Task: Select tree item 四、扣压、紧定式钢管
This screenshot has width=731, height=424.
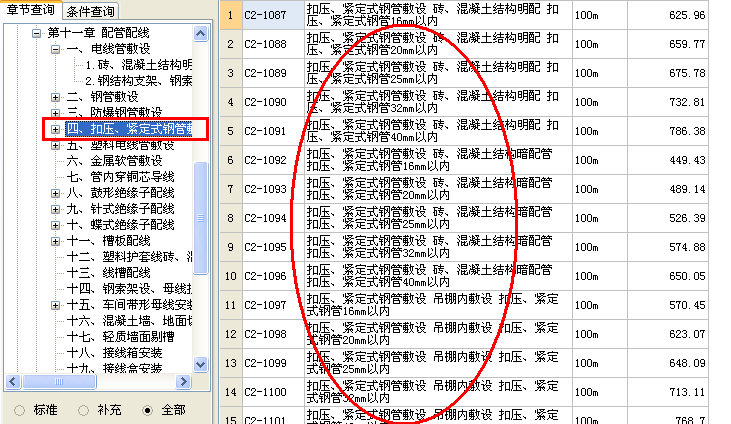Action: [x=129, y=129]
